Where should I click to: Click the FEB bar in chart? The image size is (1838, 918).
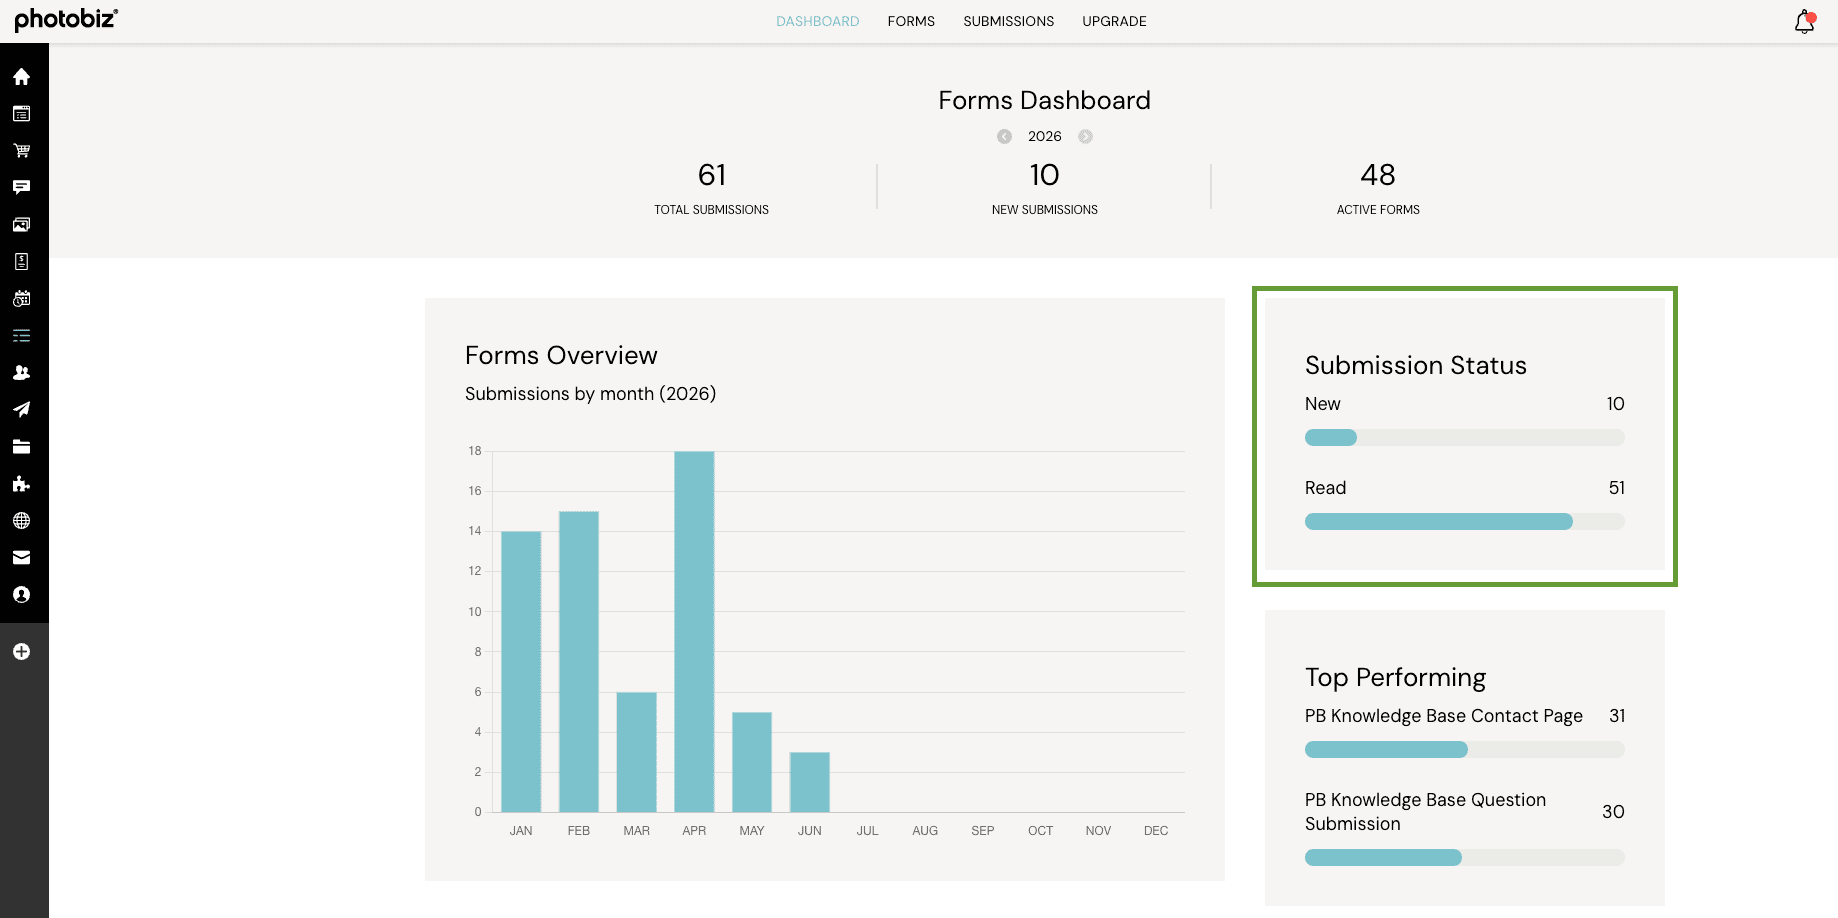(579, 662)
